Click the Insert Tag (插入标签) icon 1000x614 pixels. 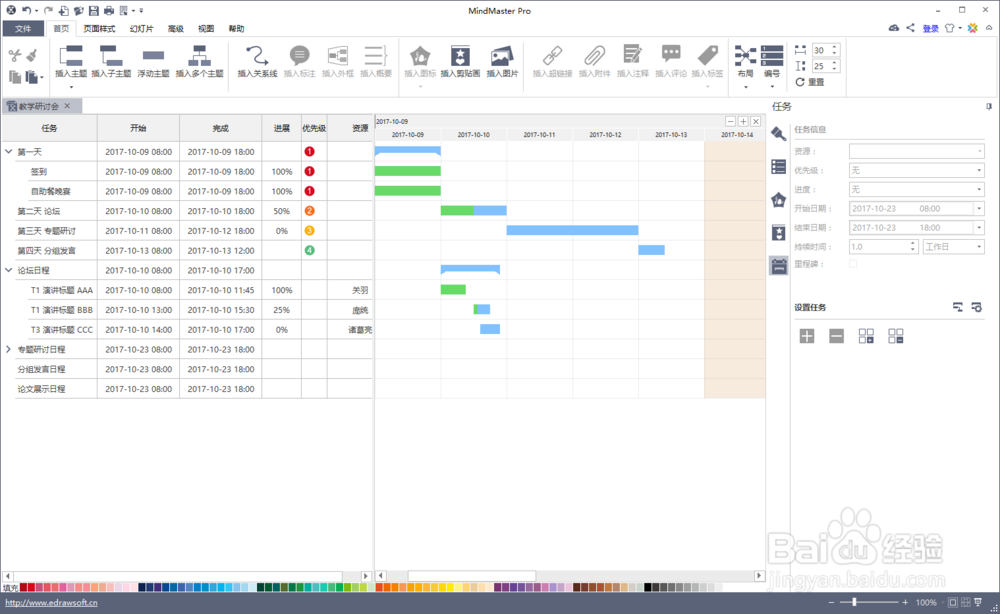707,56
